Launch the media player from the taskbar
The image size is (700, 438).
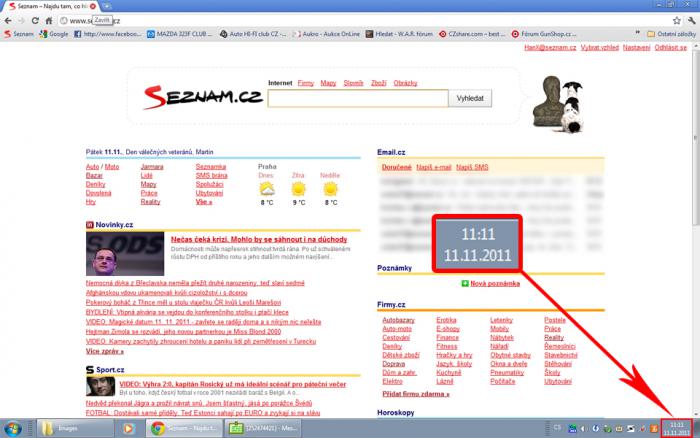coord(128,428)
